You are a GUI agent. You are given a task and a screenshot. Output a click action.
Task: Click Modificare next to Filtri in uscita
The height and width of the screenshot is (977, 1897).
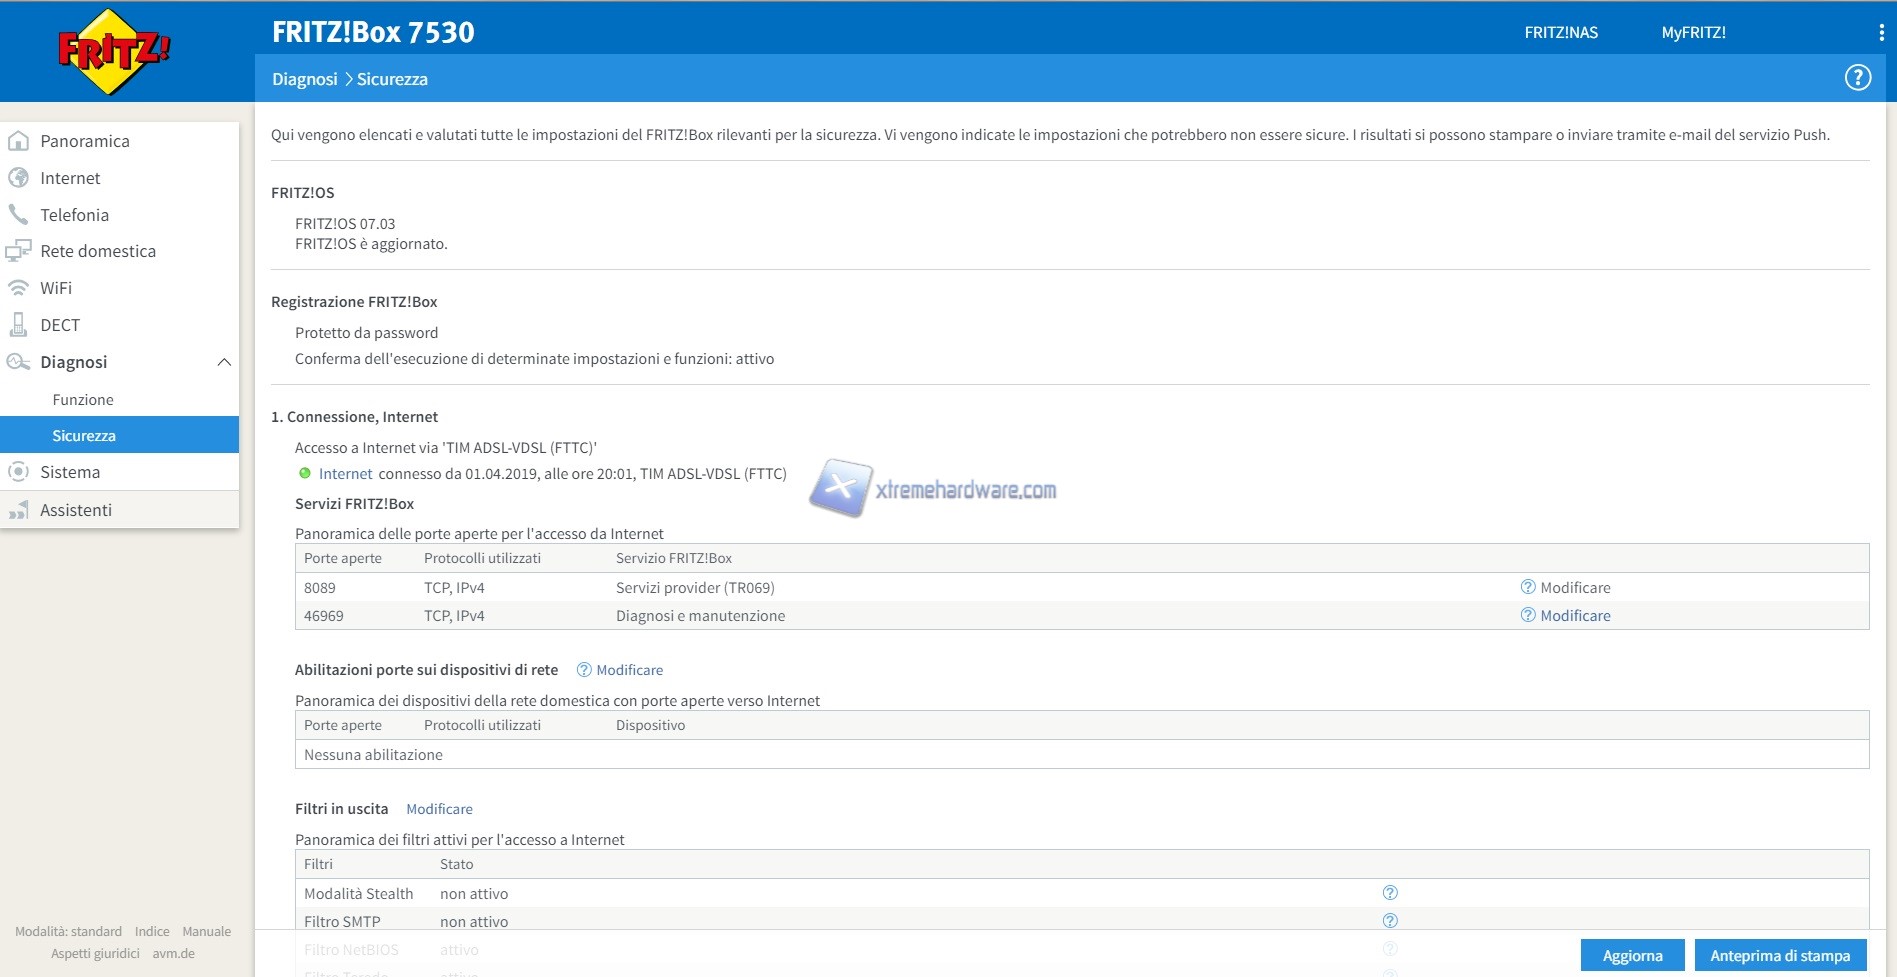click(439, 809)
